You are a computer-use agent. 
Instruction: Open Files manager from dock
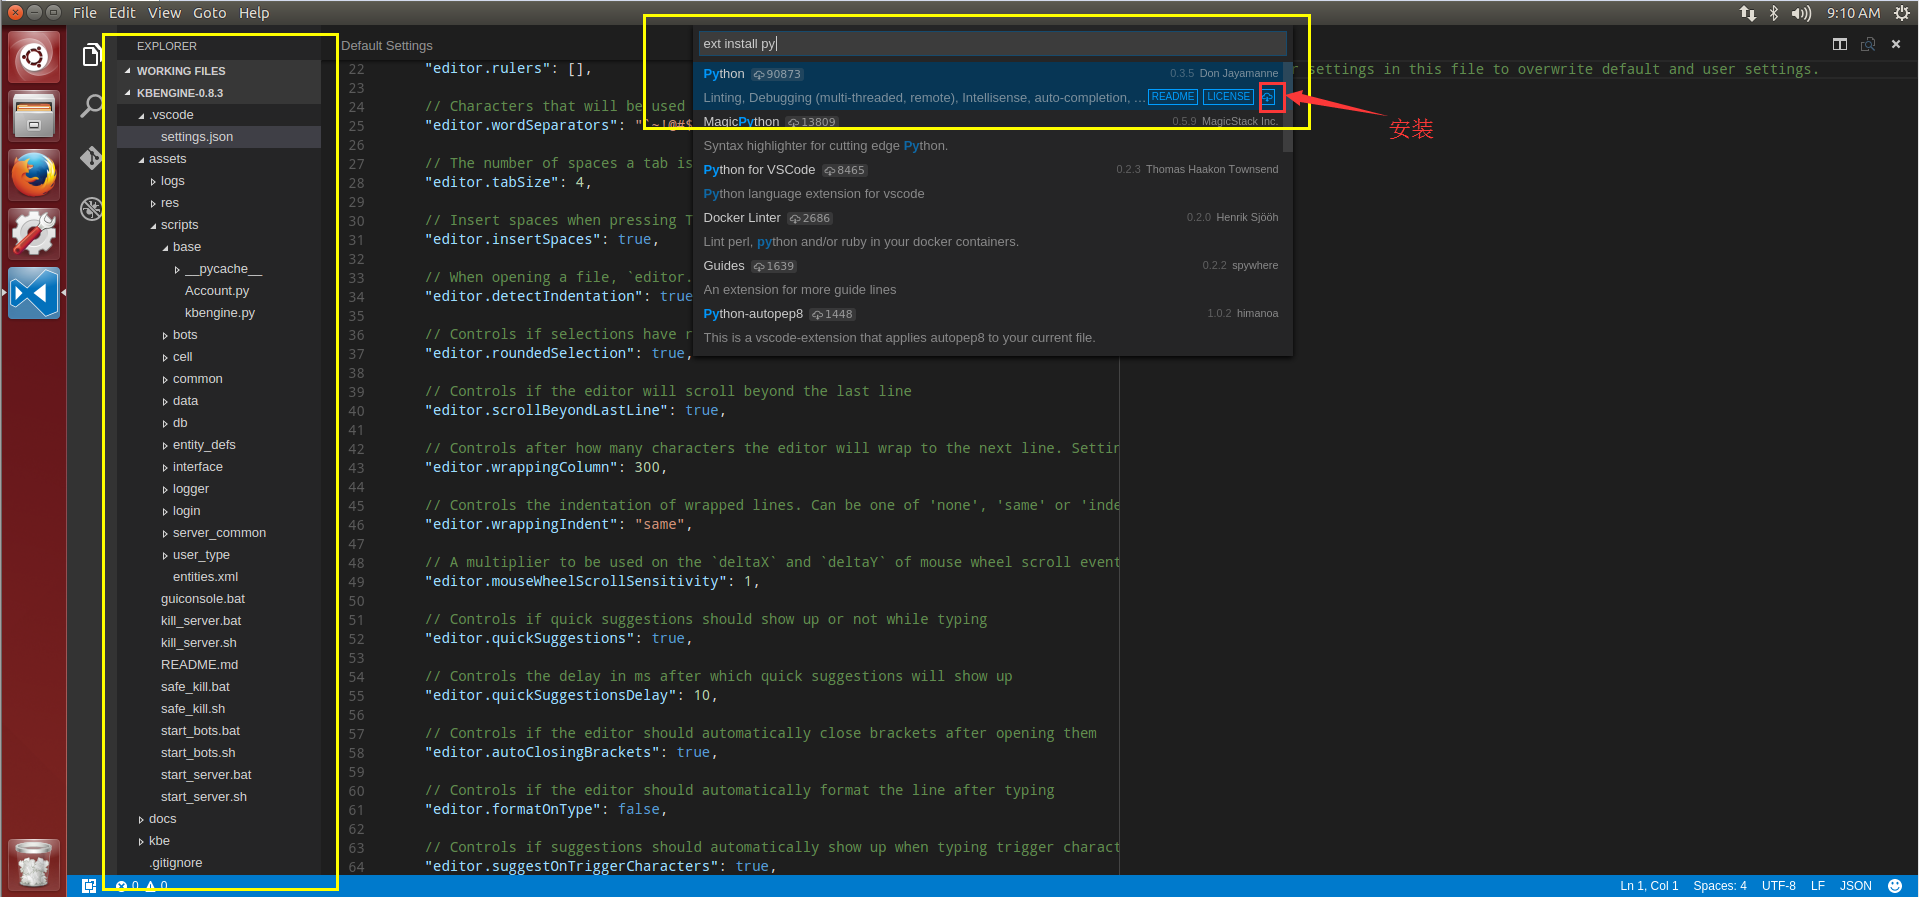[x=34, y=116]
